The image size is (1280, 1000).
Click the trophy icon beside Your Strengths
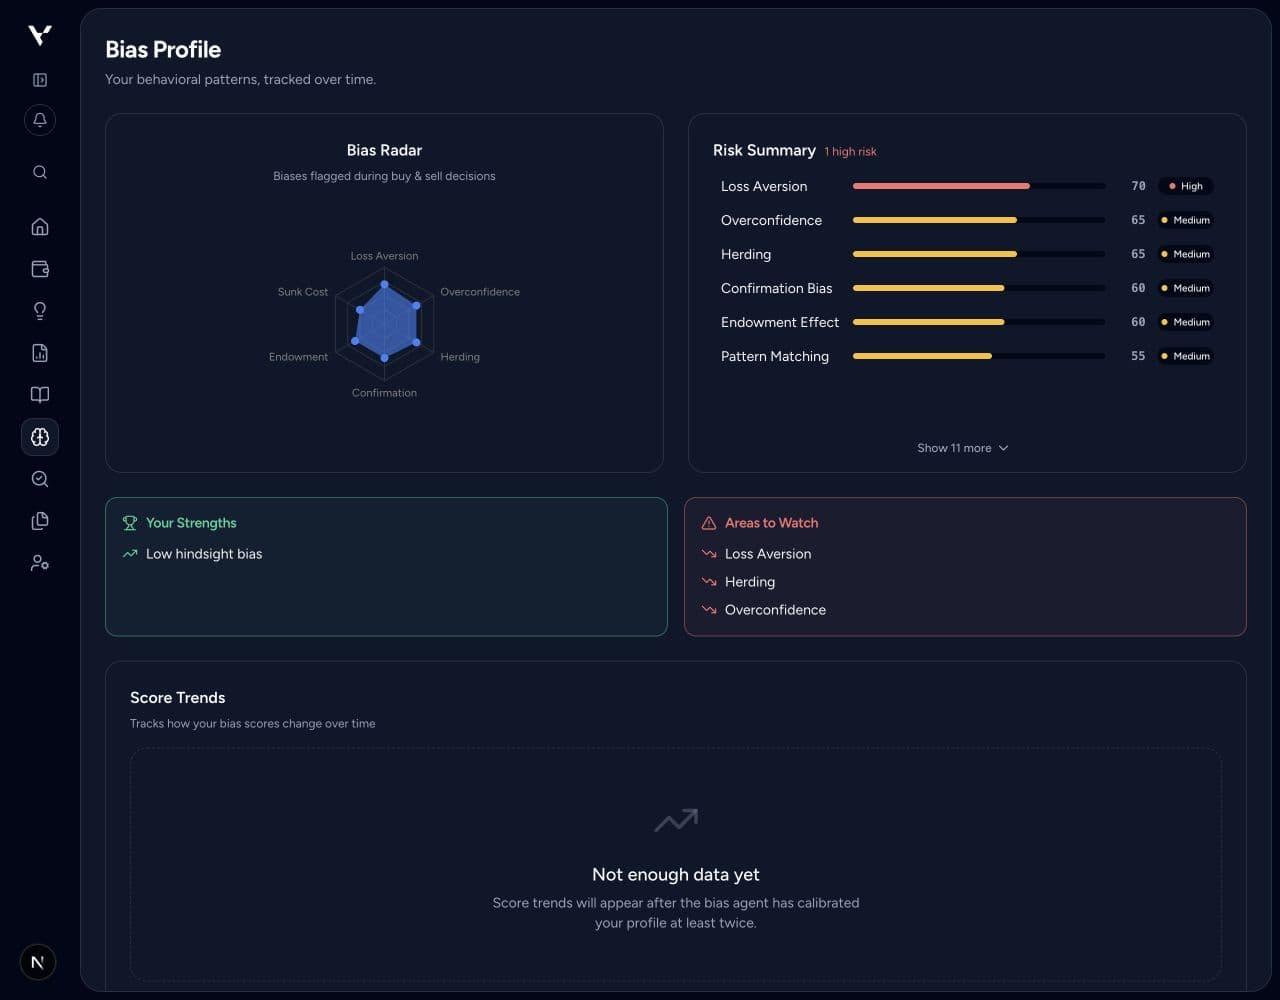130,523
